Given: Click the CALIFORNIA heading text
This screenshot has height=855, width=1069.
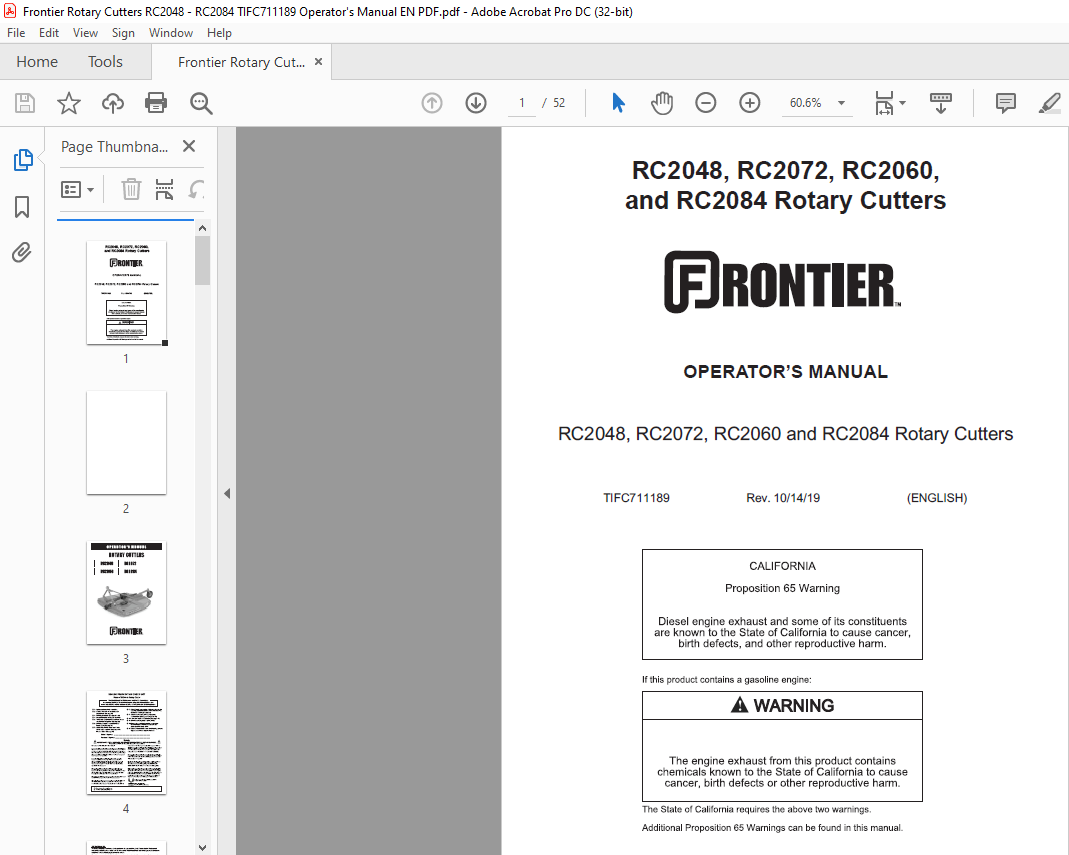Looking at the screenshot, I should (782, 566).
